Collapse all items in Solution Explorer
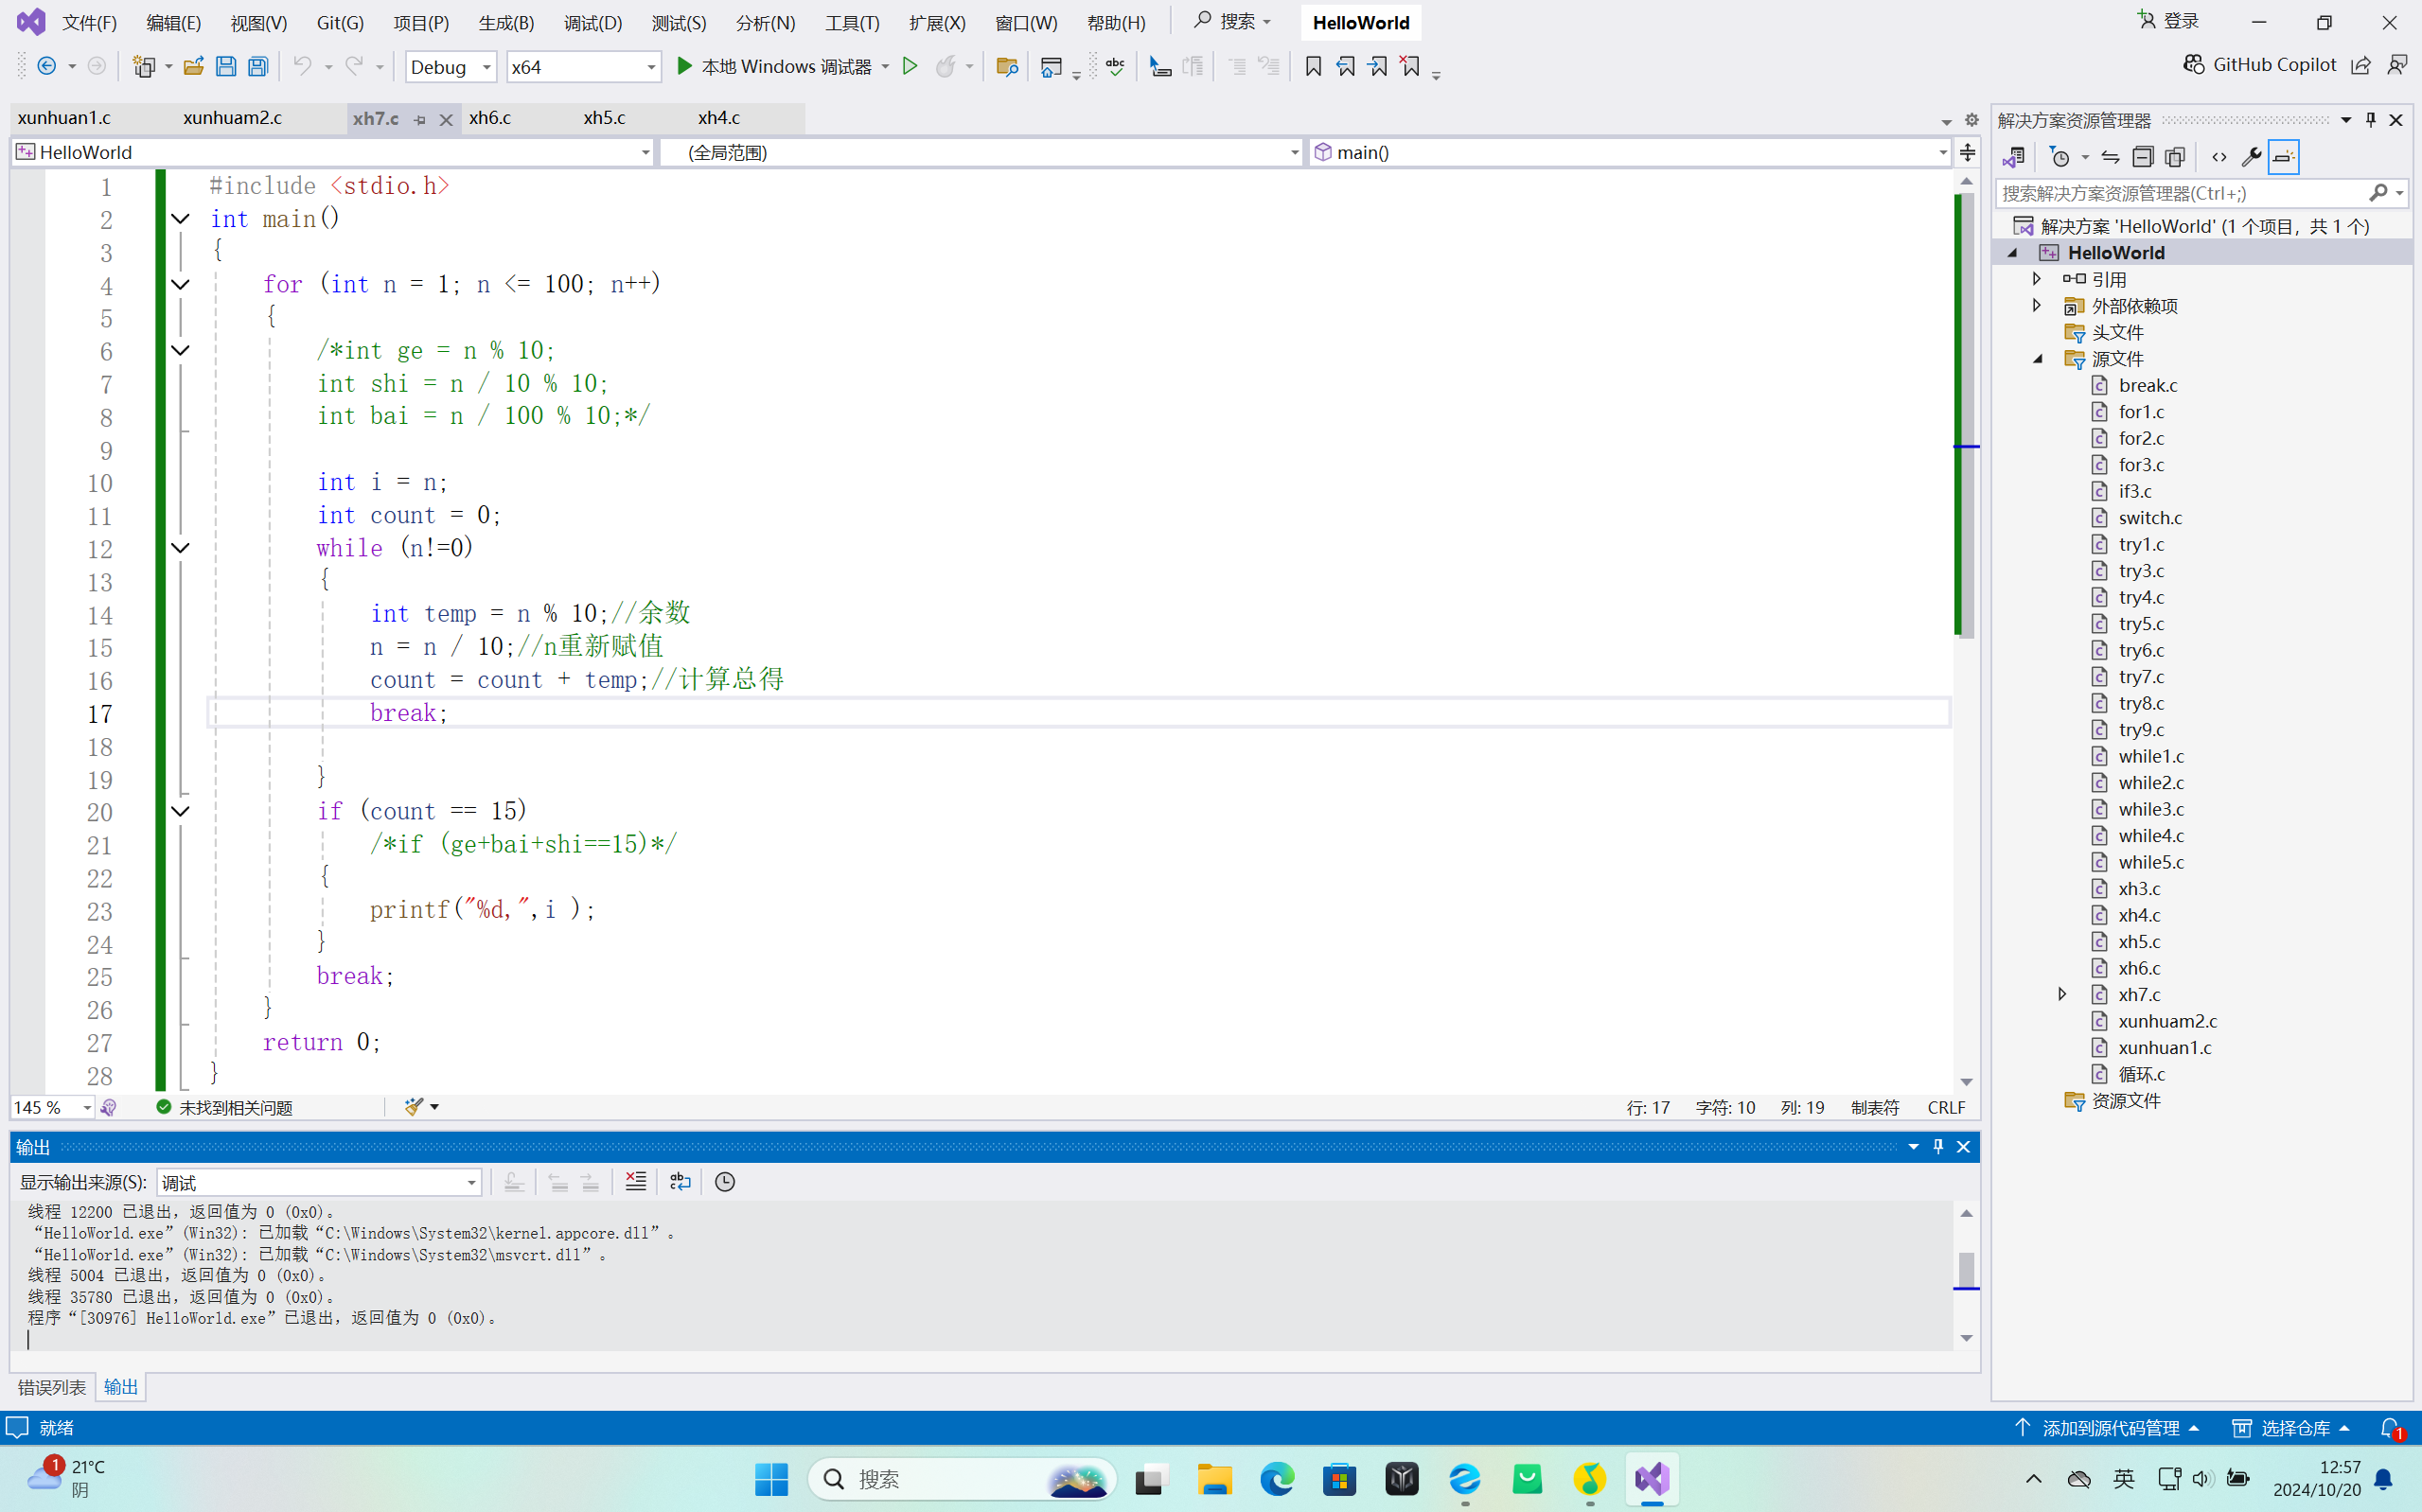 [x=2142, y=157]
